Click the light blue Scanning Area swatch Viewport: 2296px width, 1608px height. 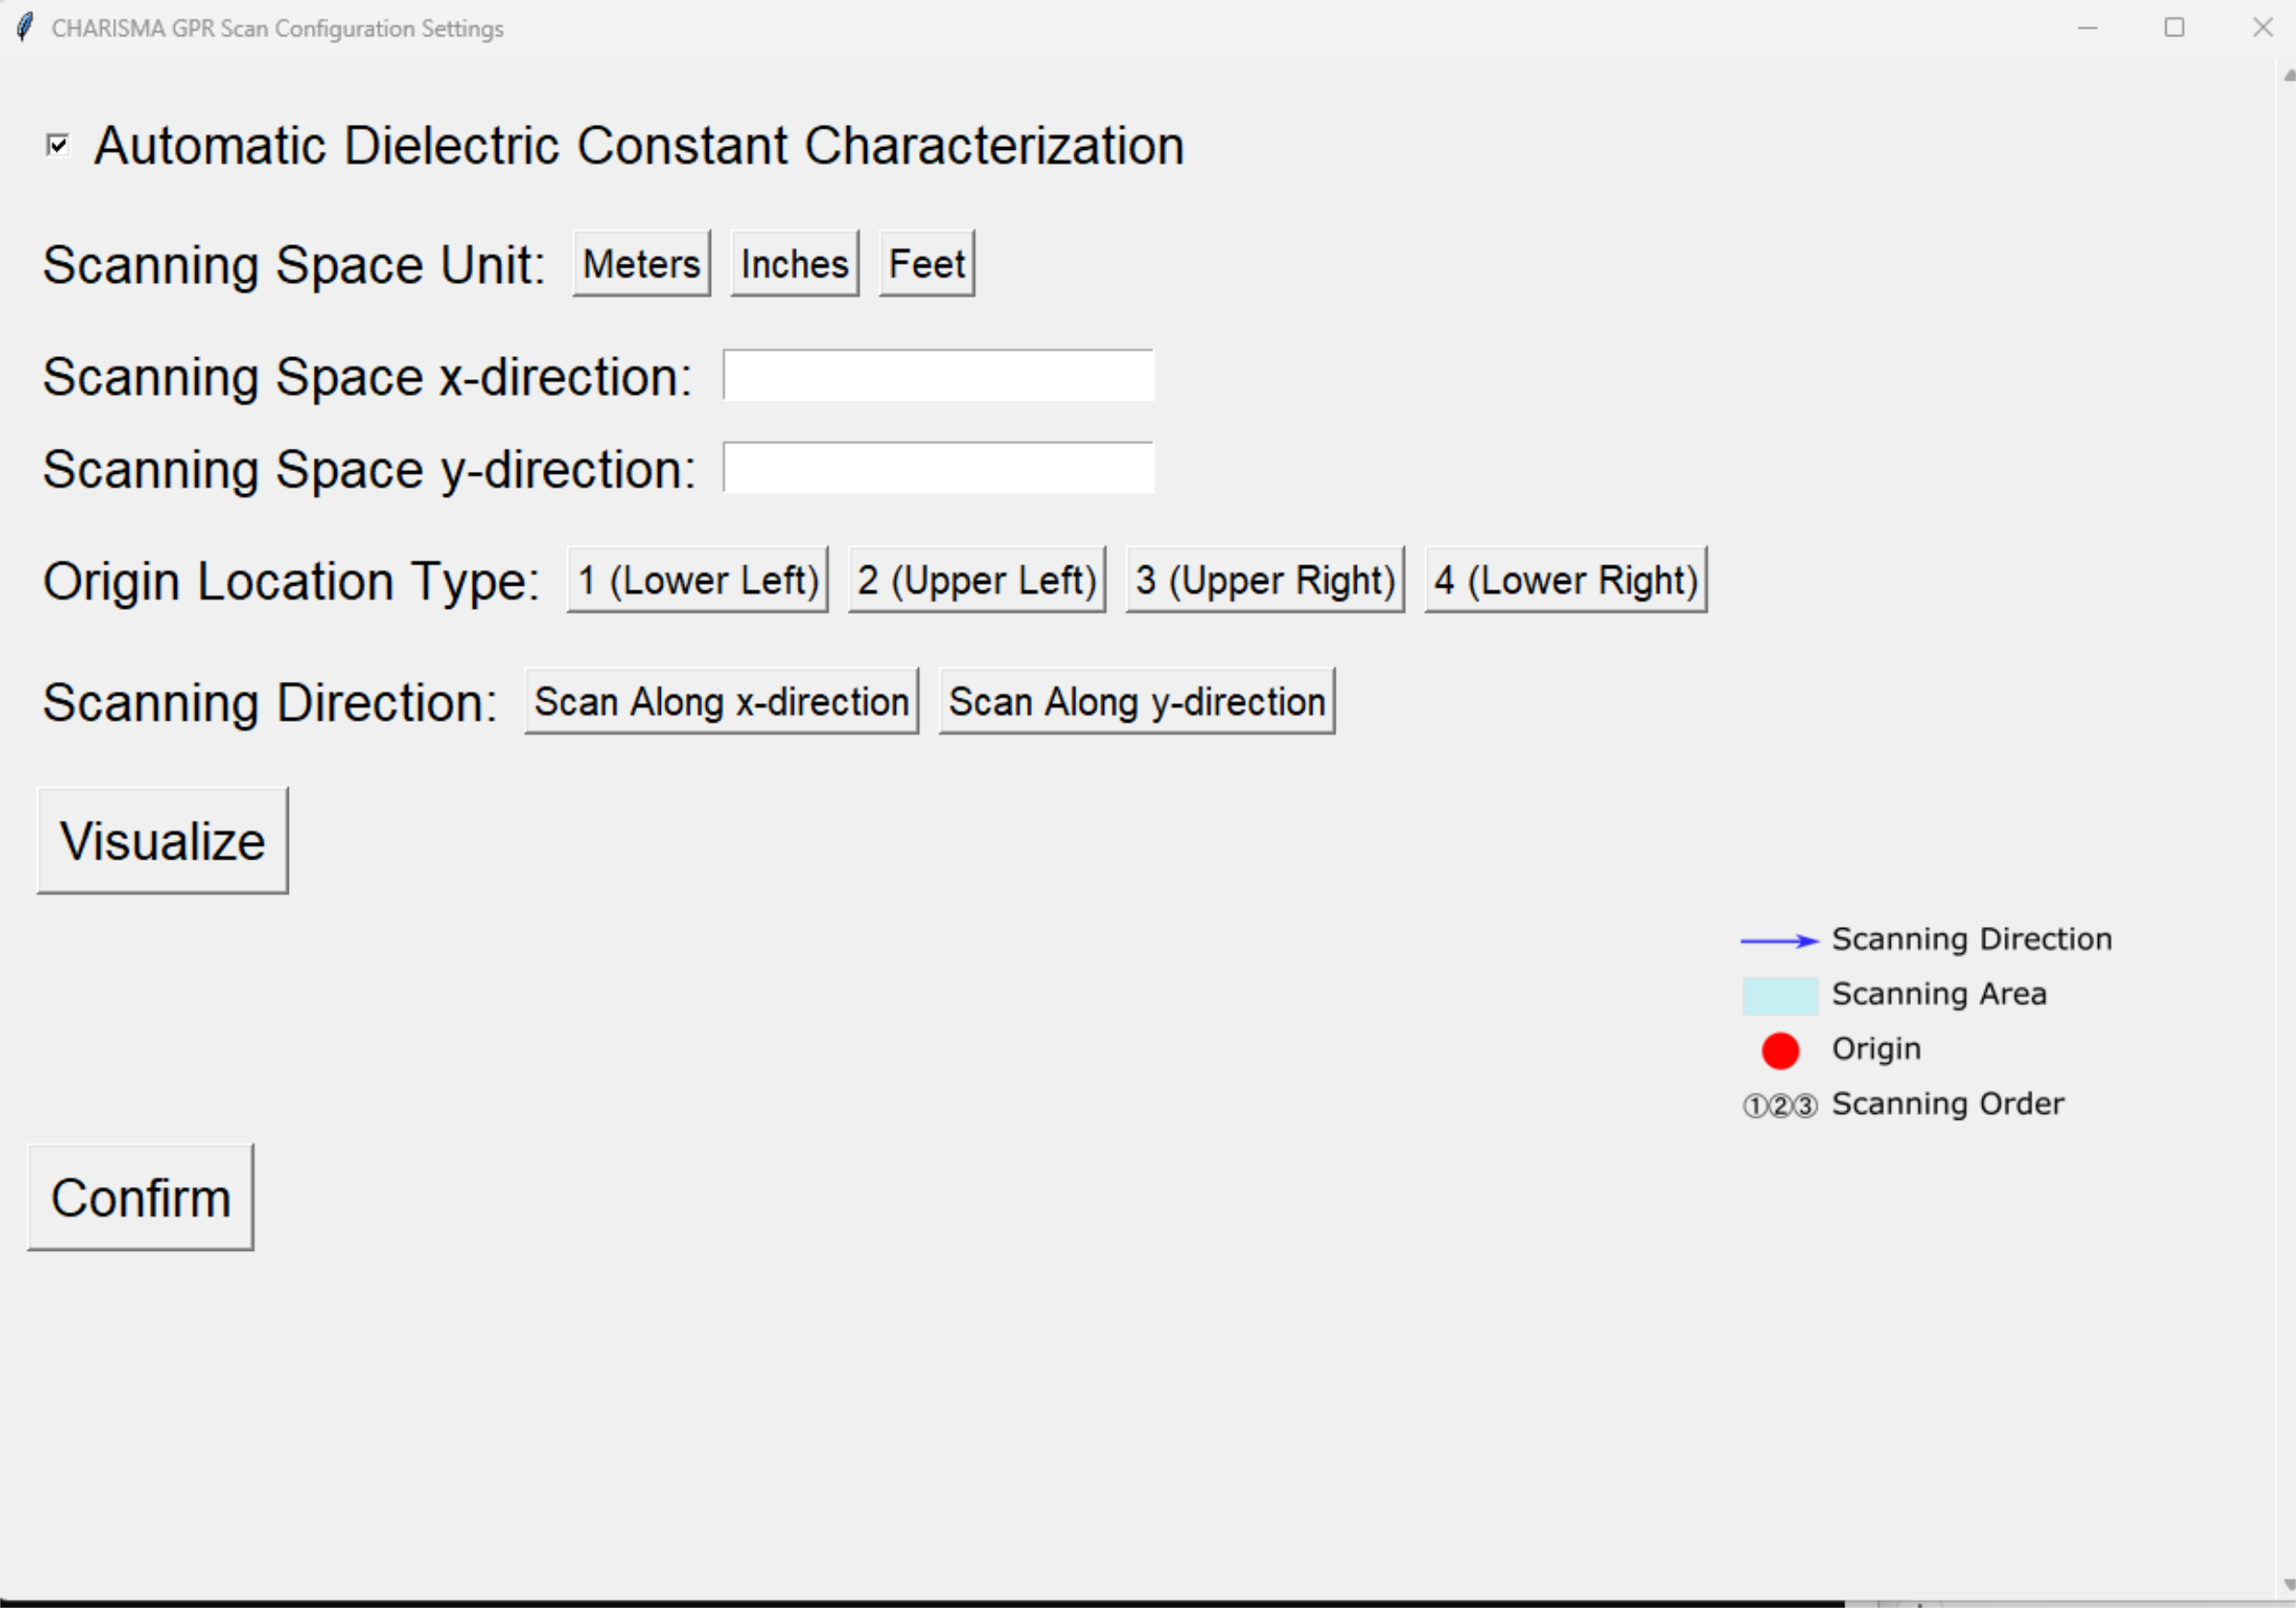point(1780,996)
